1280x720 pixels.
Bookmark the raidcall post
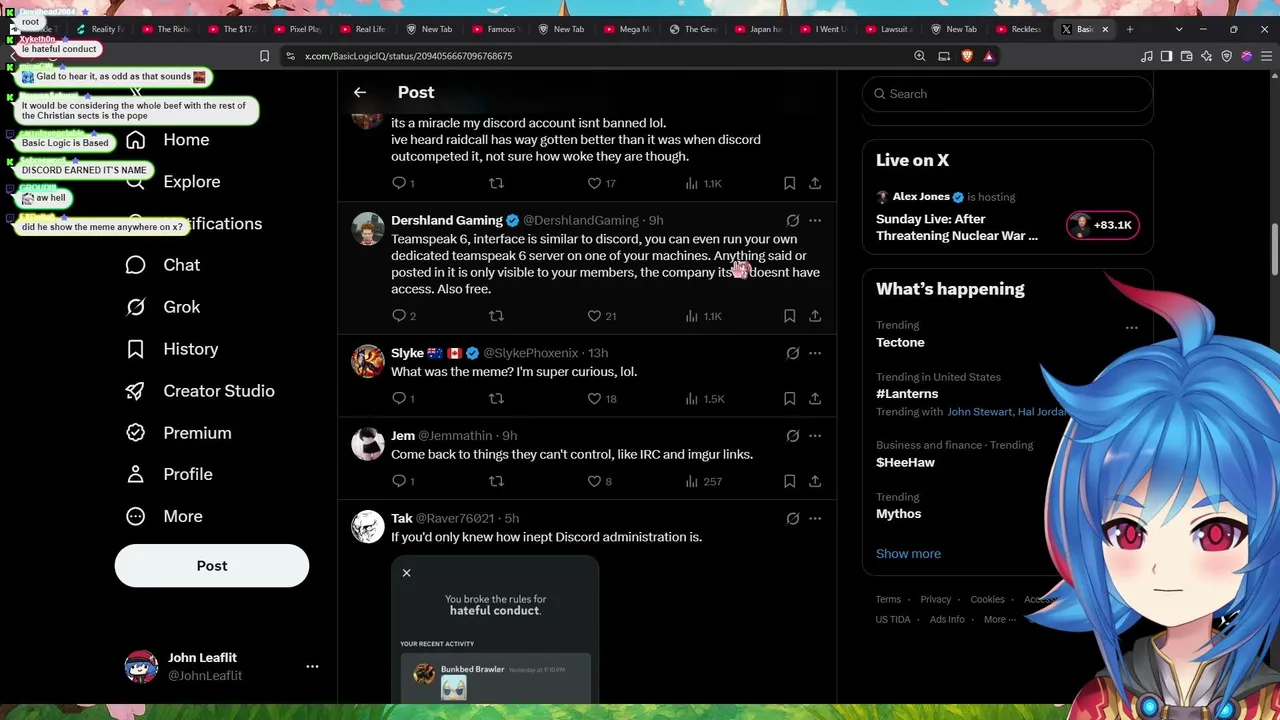[x=789, y=184]
